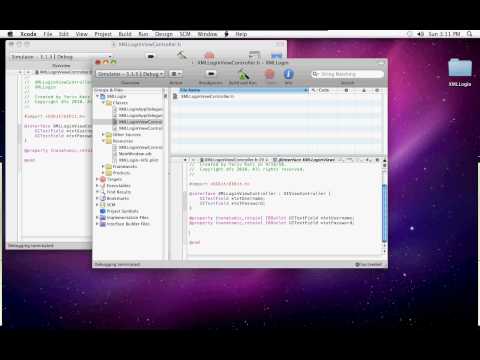This screenshot has height=360, width=480.
Task: Expand the Targets group
Action: point(97,179)
